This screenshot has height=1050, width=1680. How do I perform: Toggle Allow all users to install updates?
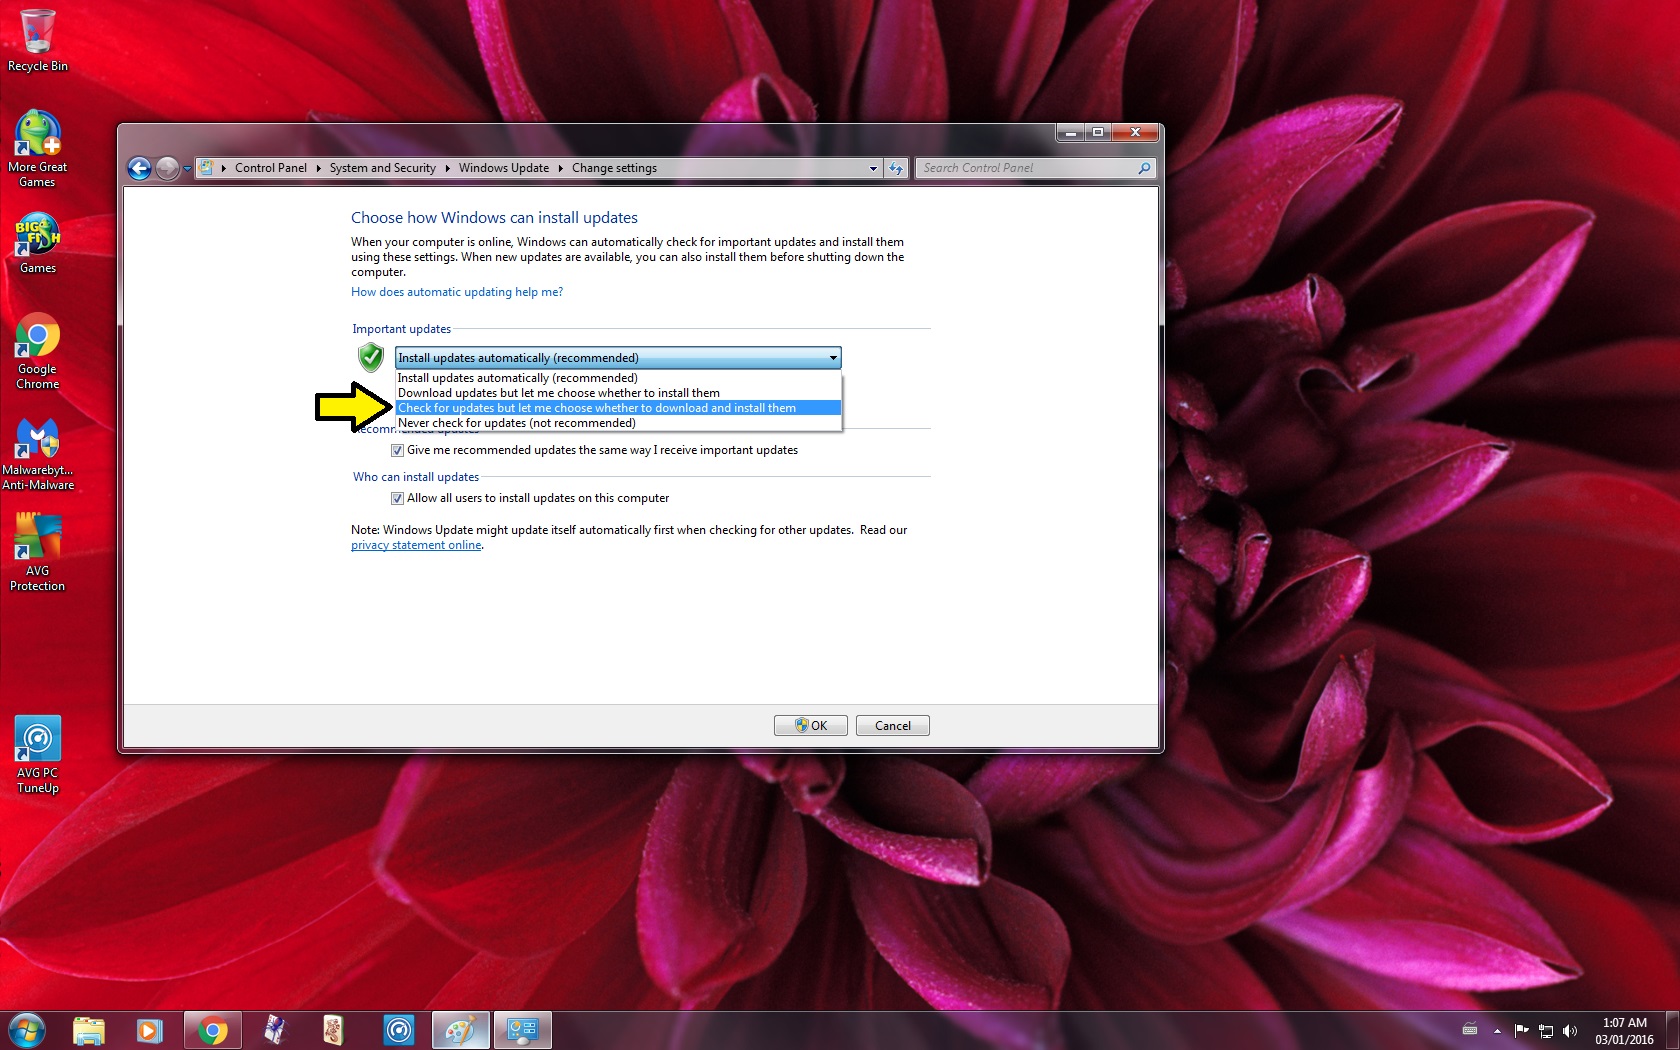pyautogui.click(x=397, y=499)
